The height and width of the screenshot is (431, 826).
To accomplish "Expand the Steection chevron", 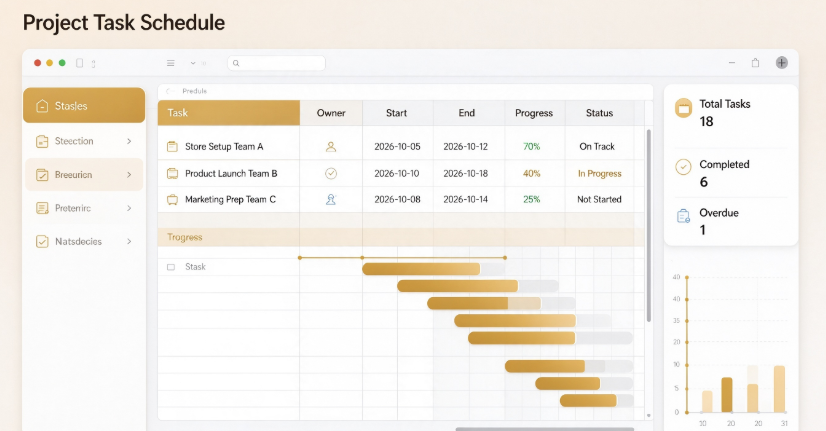I will coord(129,141).
